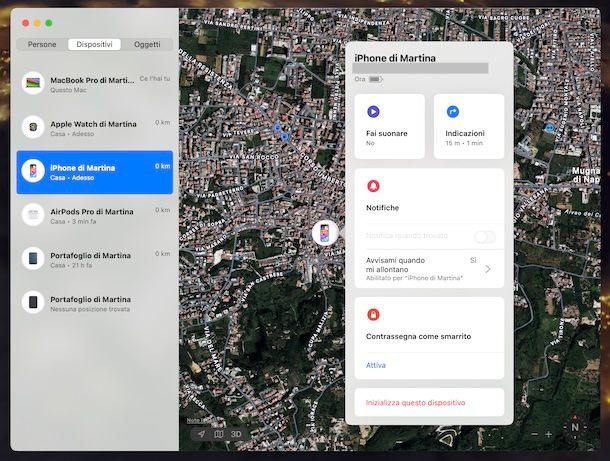Click the battery level indicator
The image size is (610, 461).
click(375, 79)
